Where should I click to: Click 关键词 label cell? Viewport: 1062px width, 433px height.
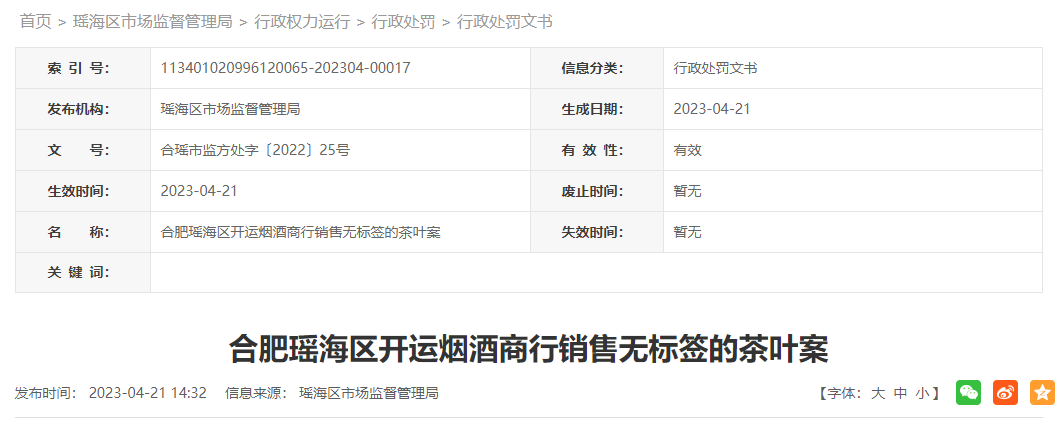[83, 272]
